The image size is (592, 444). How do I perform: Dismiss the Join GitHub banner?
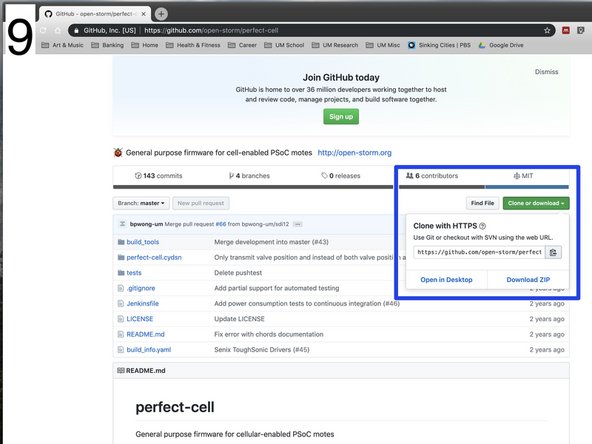click(546, 72)
